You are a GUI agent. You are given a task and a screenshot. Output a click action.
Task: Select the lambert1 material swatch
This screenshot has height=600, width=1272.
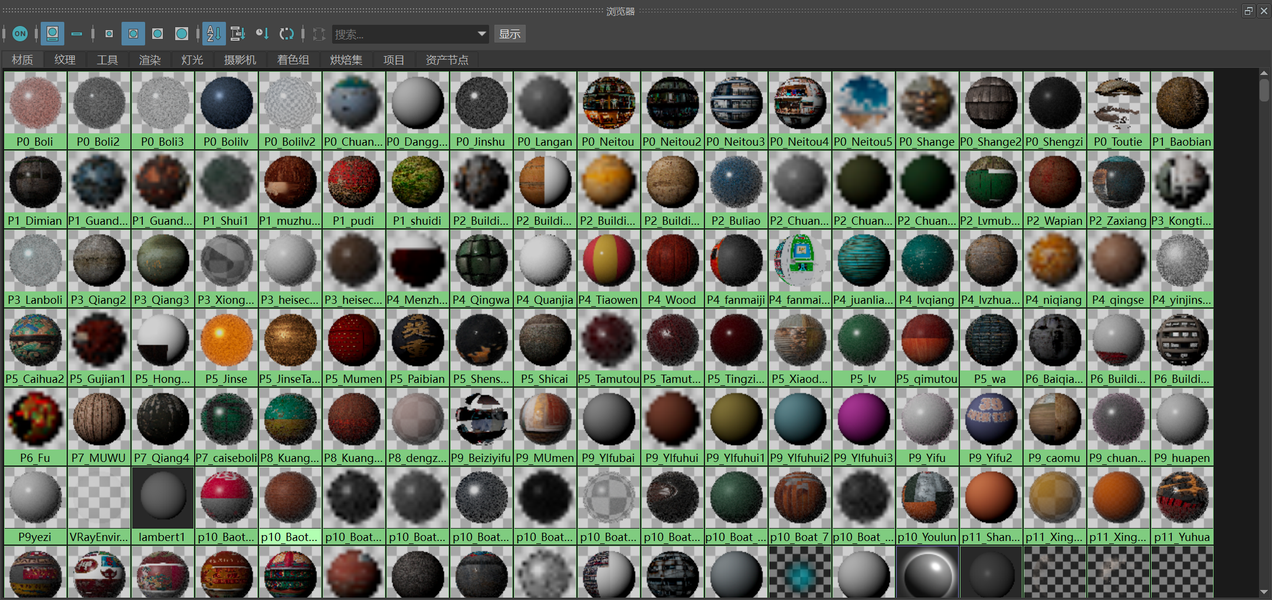pyautogui.click(x=162, y=505)
